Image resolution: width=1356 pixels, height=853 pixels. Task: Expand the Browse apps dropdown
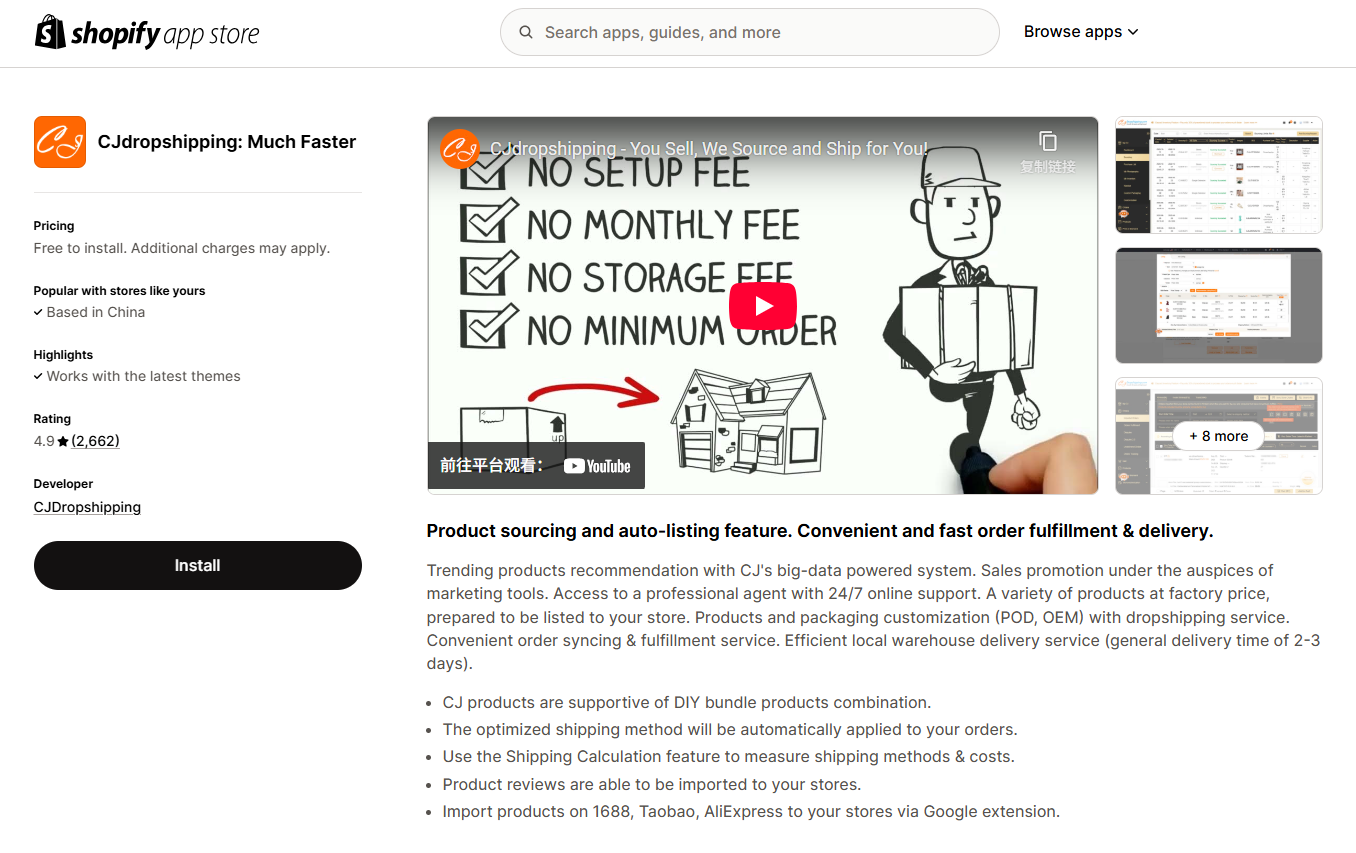point(1081,32)
